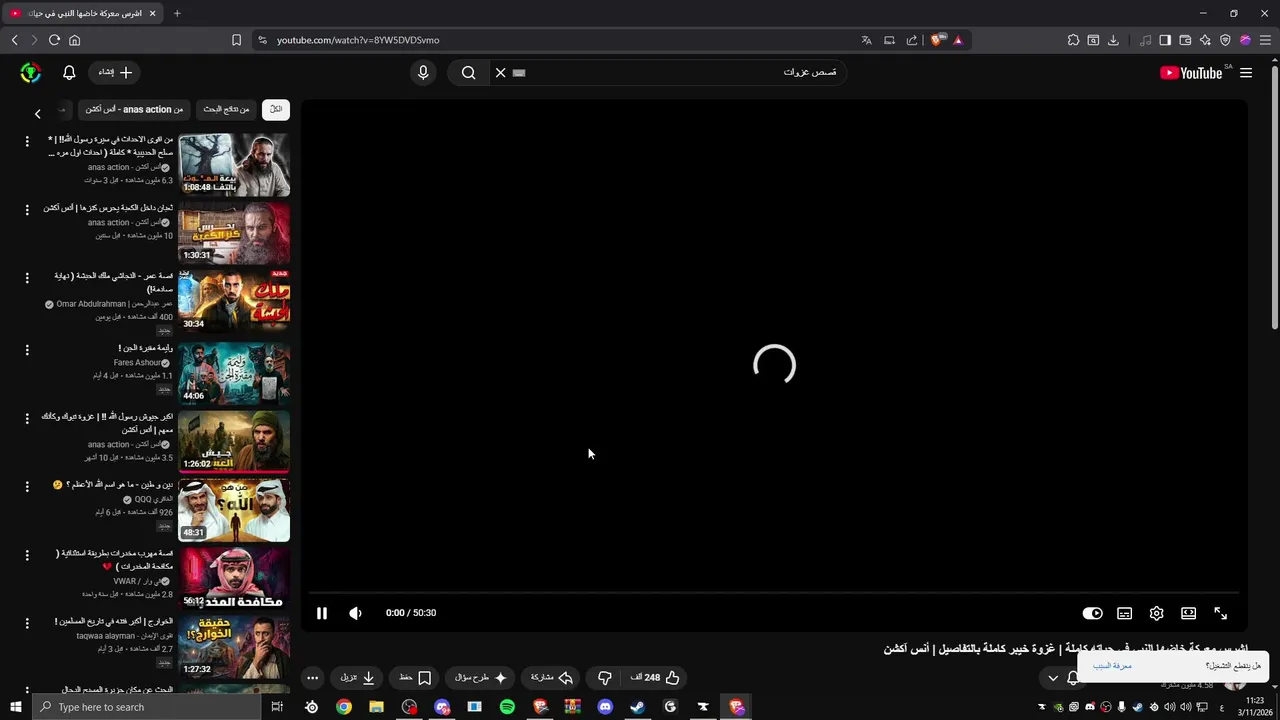Open options menu for the 1:30:31 video
This screenshot has width=1280, height=720.
(27, 209)
